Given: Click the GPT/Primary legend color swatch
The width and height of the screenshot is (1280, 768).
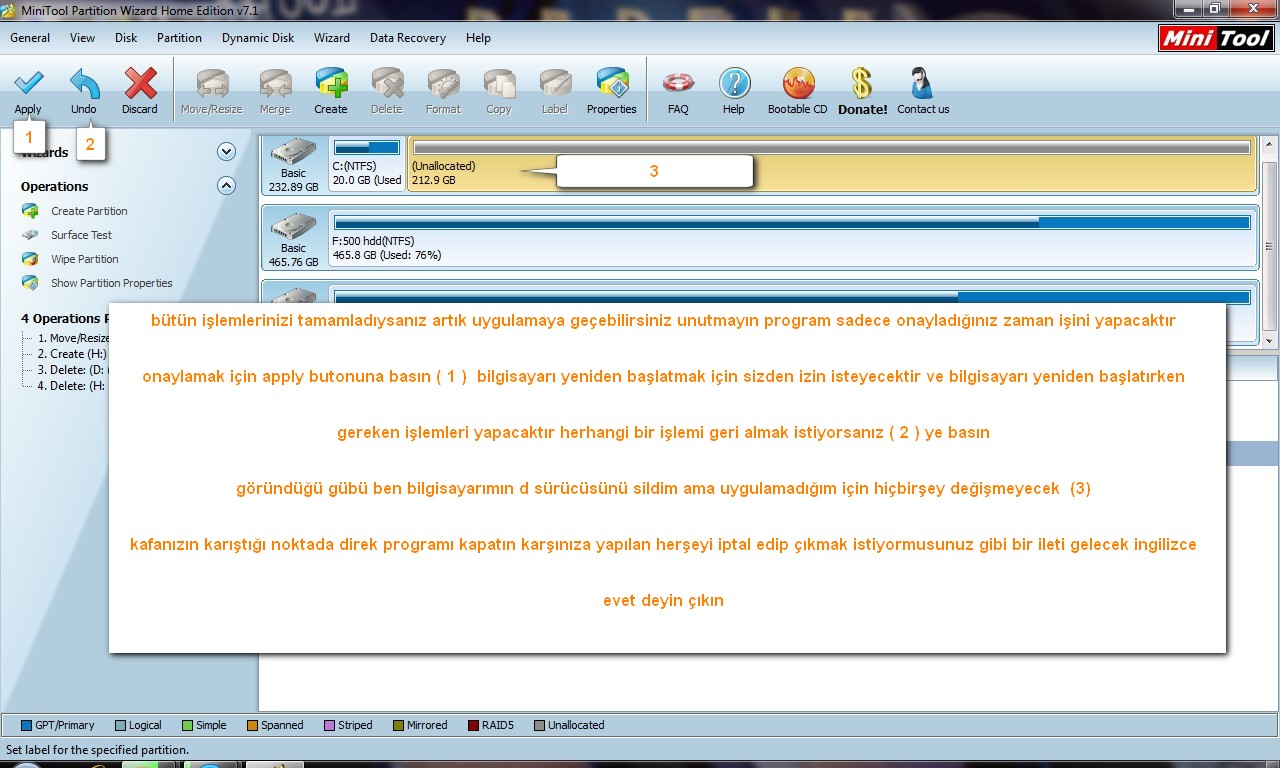Looking at the screenshot, I should click(27, 726).
